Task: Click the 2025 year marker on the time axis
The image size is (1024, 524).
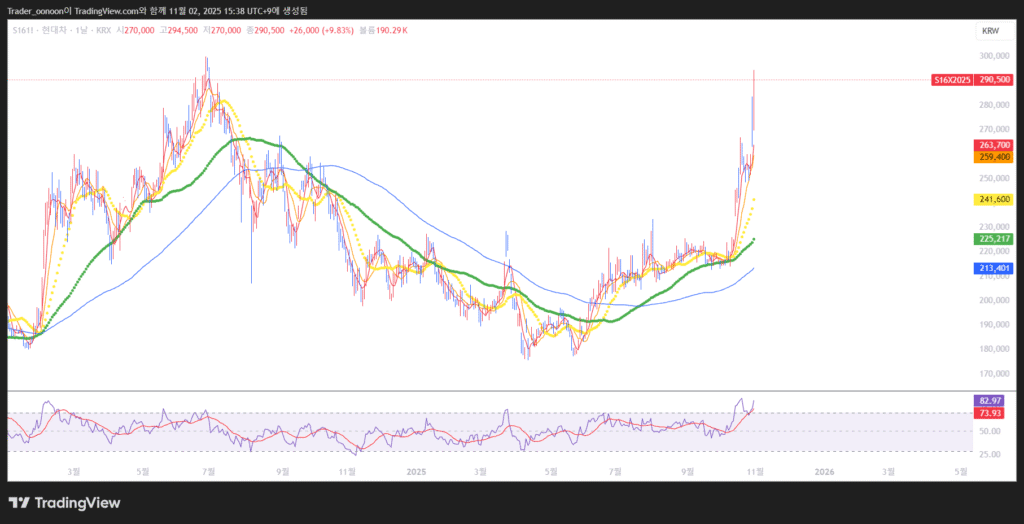Action: point(416,470)
